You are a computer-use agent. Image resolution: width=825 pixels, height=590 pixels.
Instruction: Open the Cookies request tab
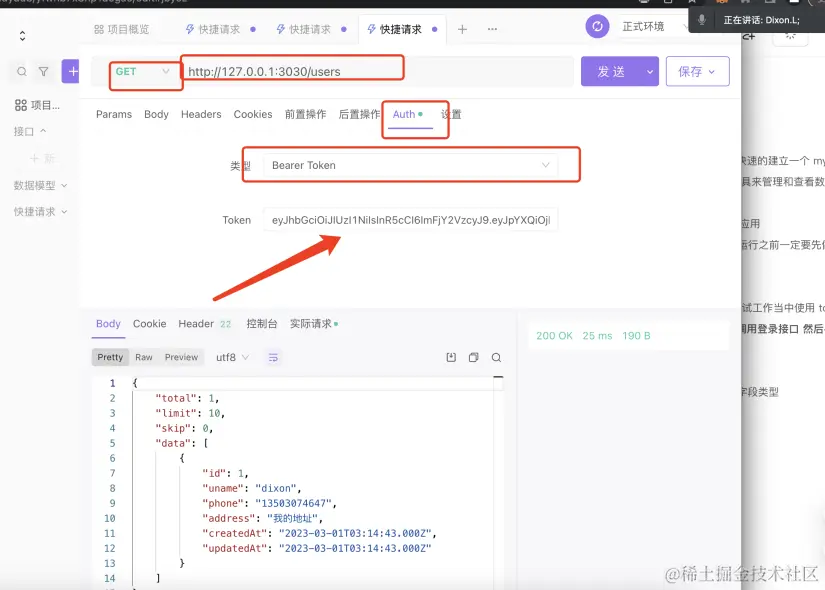click(253, 114)
